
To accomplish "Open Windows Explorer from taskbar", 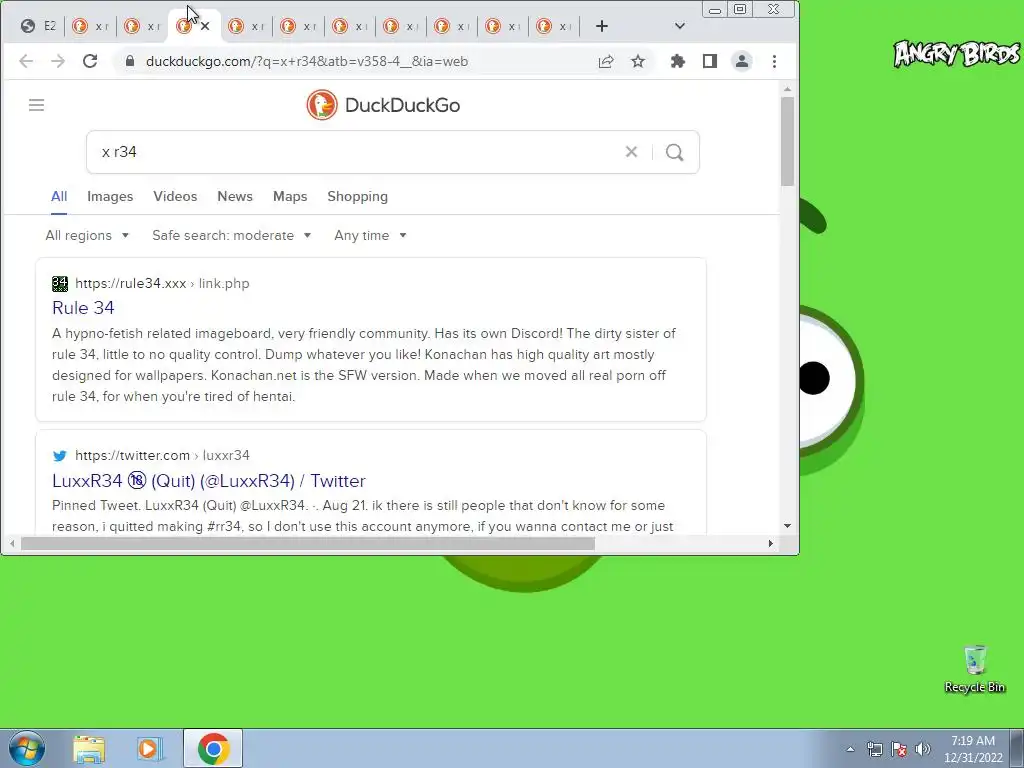I will pos(89,749).
